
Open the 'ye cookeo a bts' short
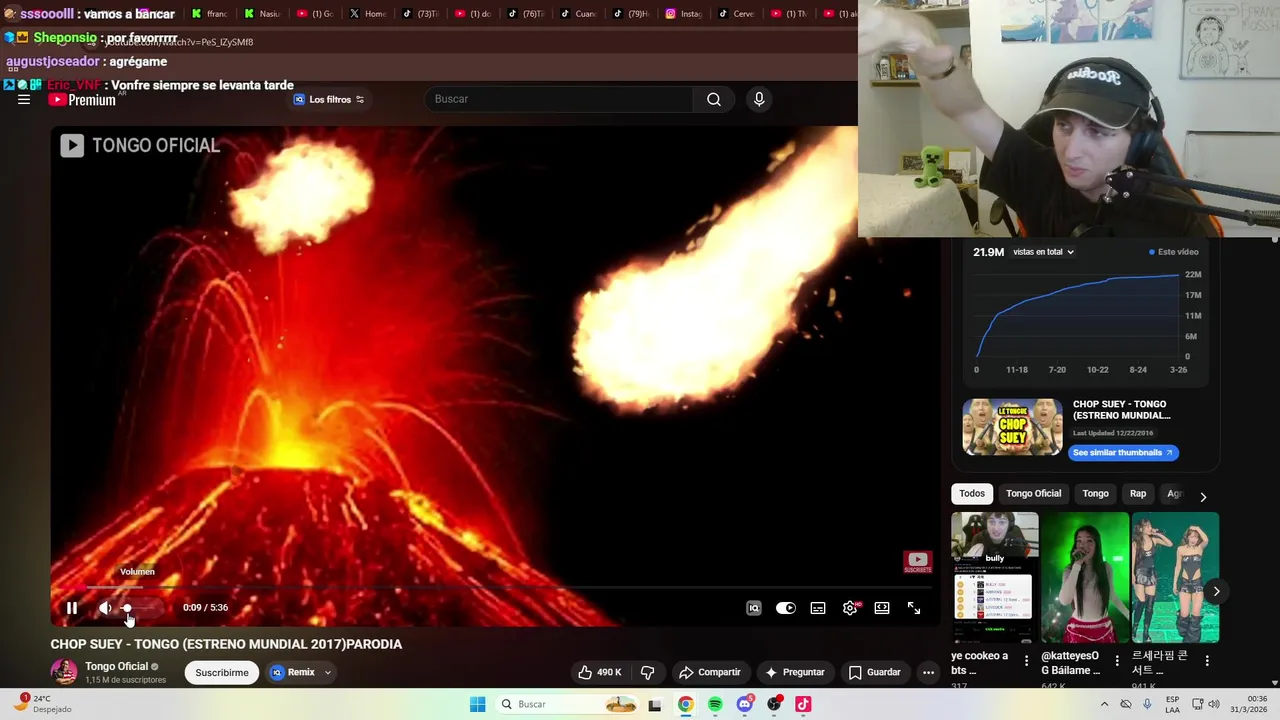[995, 577]
